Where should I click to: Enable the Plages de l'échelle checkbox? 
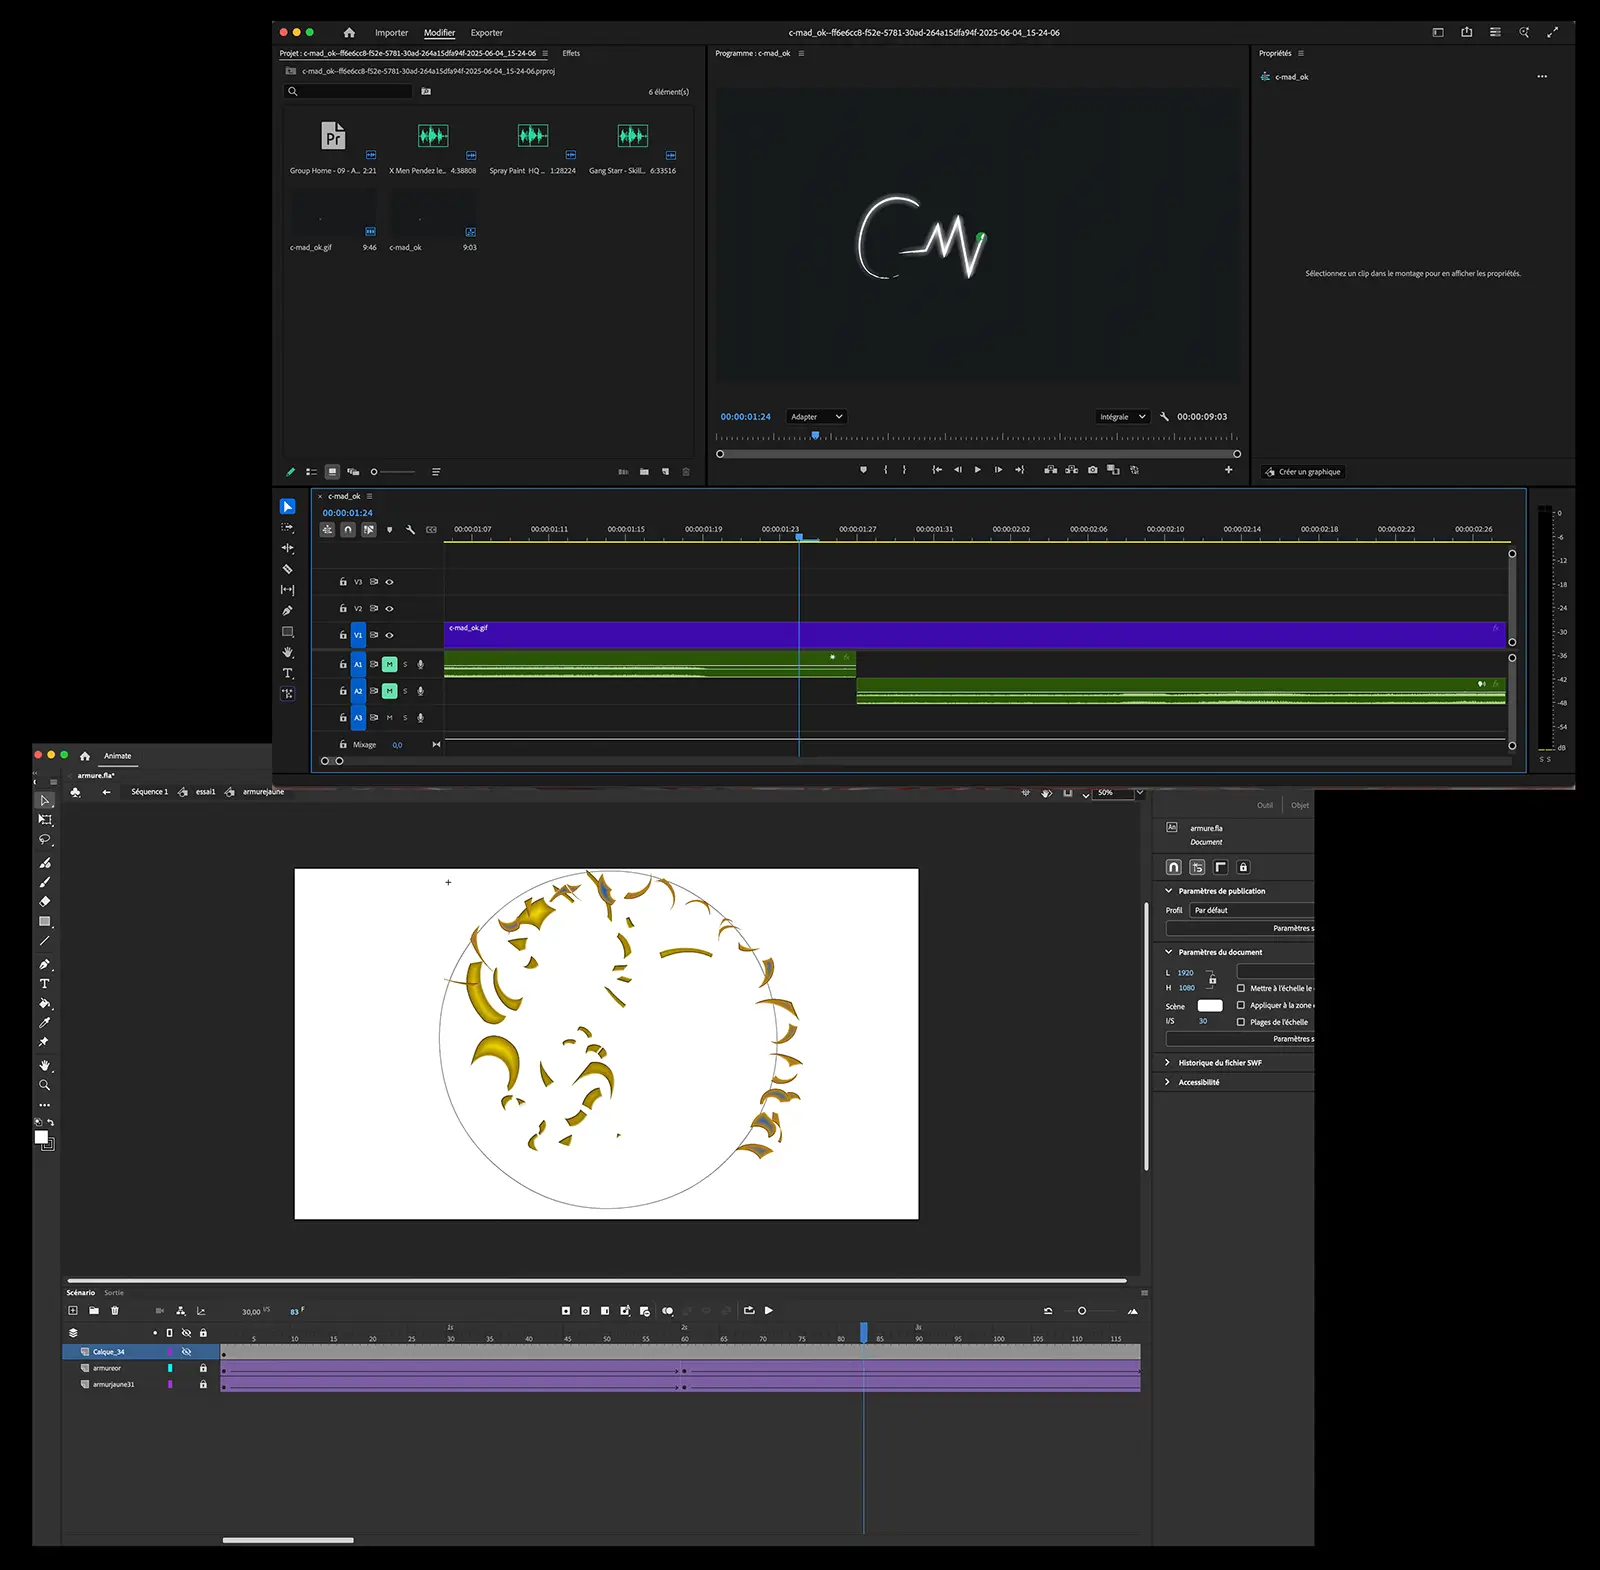pos(1241,1022)
